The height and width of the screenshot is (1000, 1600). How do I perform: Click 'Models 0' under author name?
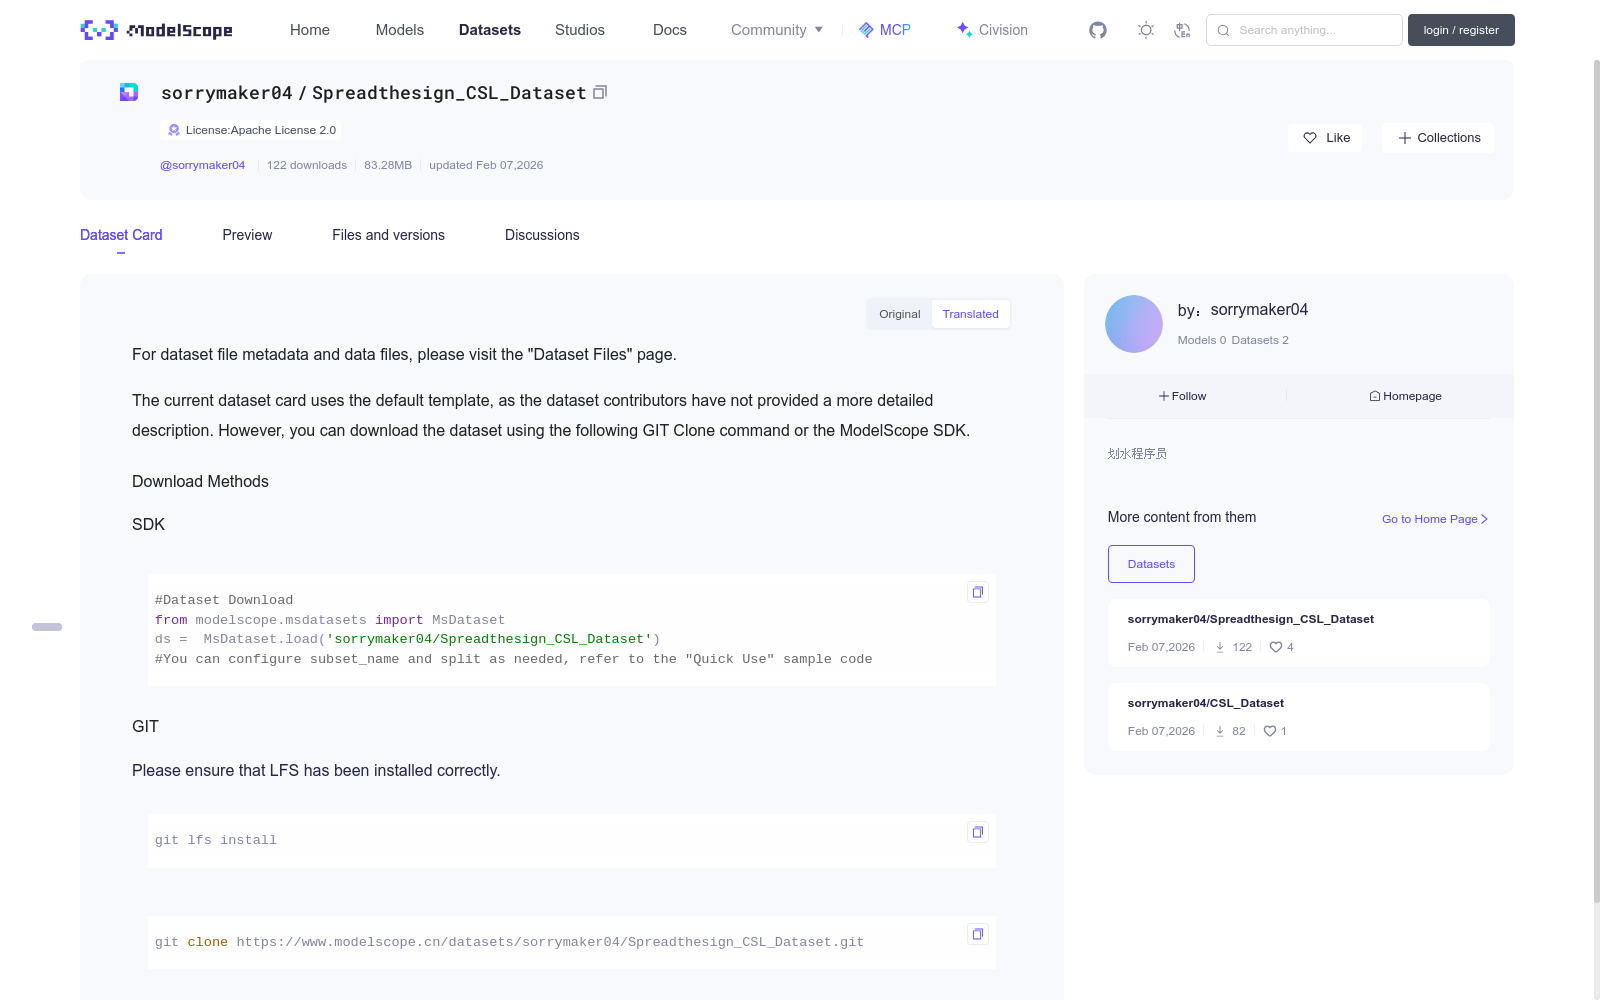[1202, 340]
